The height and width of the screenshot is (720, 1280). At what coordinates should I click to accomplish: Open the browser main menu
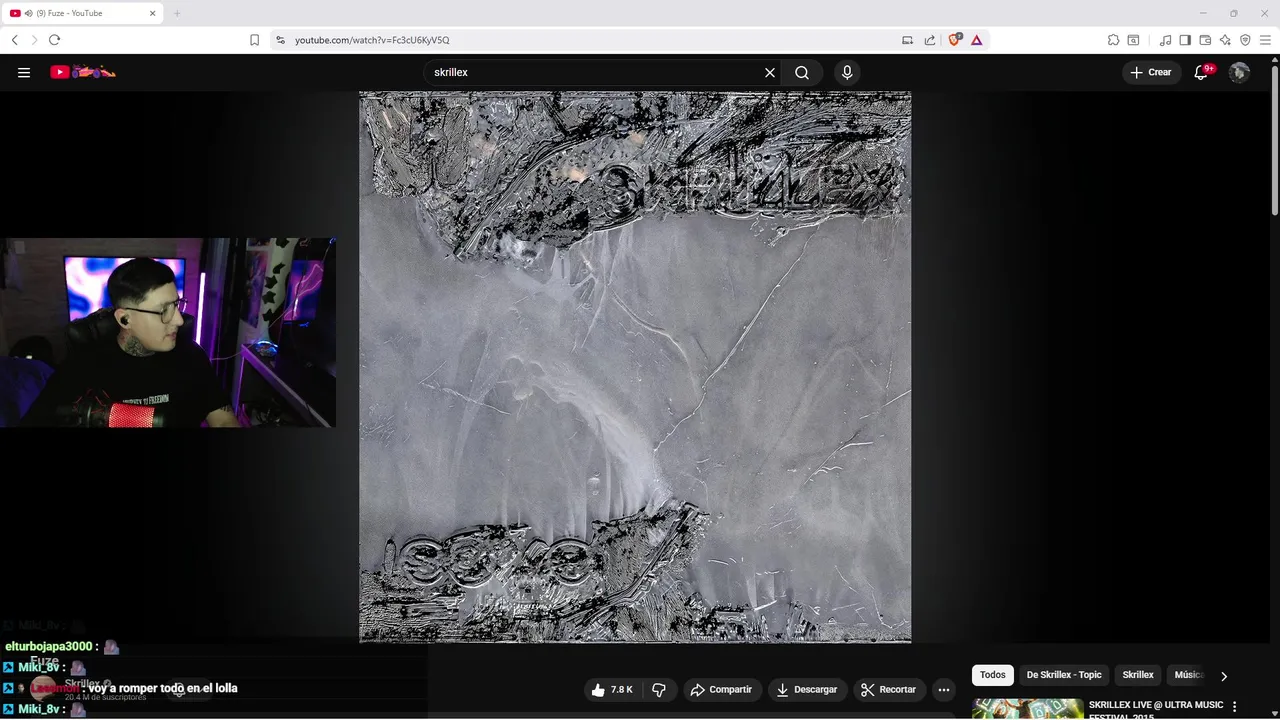(x=1265, y=40)
